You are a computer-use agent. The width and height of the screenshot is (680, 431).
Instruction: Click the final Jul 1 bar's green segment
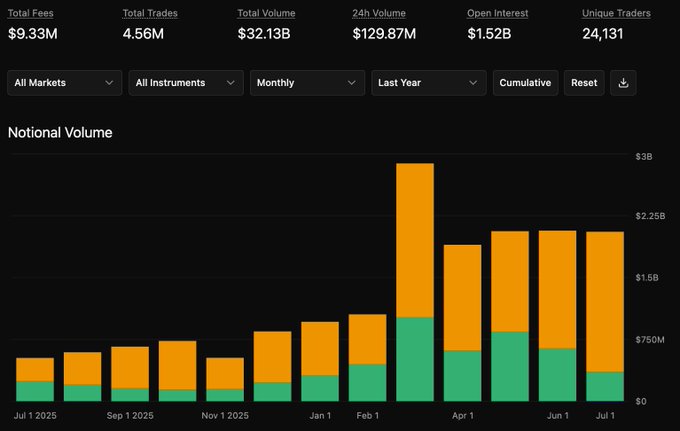point(605,387)
